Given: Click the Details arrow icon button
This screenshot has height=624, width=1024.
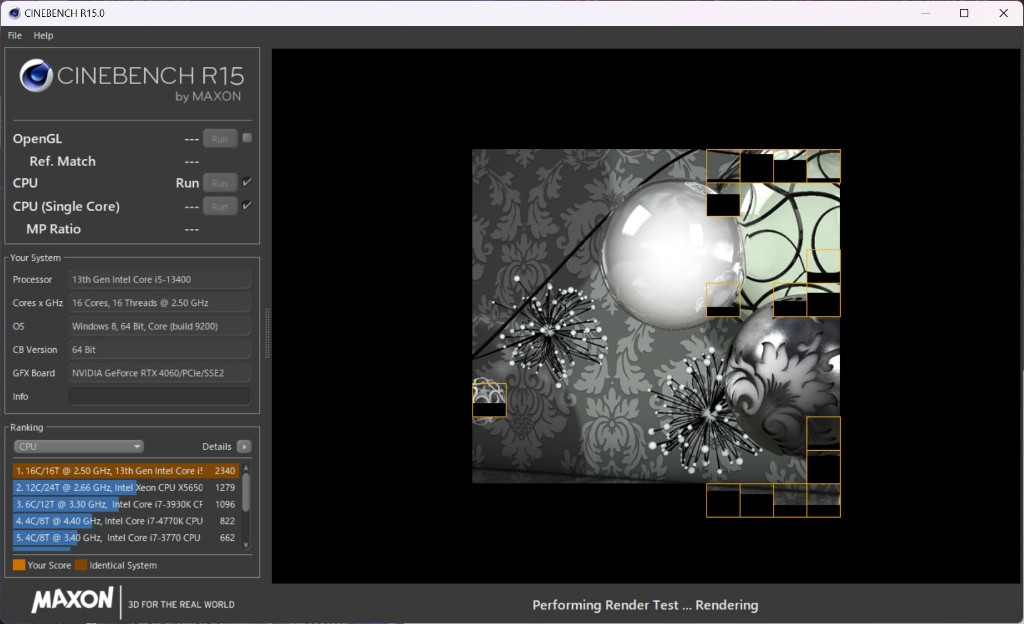Looking at the screenshot, I should click(x=244, y=447).
